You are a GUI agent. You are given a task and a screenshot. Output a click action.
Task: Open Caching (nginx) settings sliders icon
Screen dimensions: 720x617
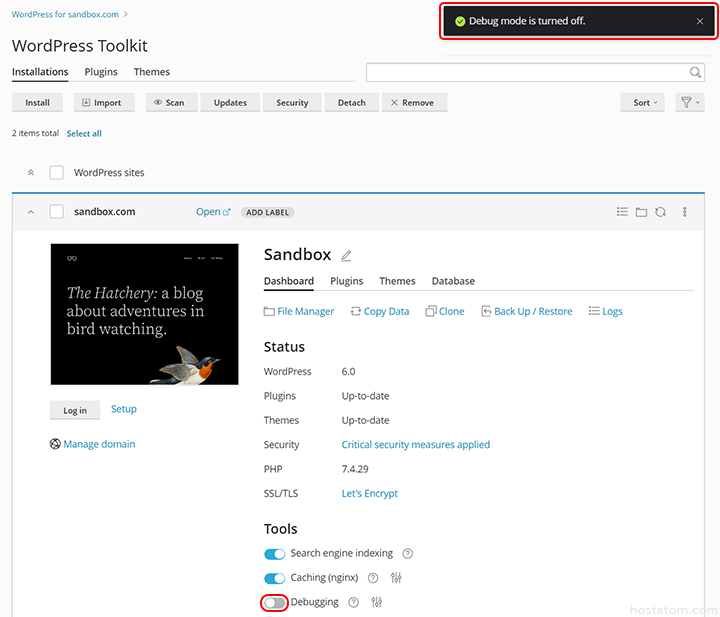point(396,578)
